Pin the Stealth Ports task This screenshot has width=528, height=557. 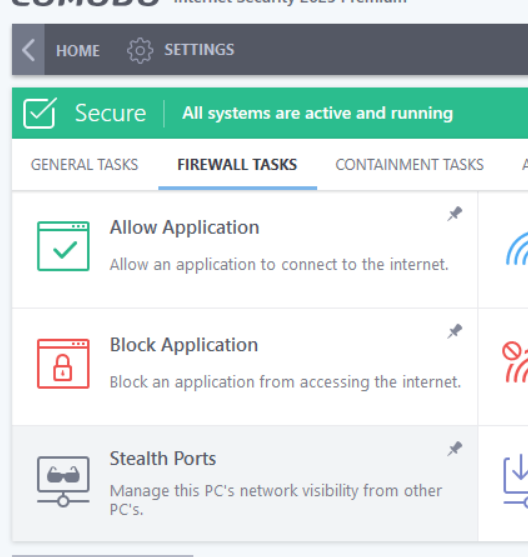coord(454,449)
